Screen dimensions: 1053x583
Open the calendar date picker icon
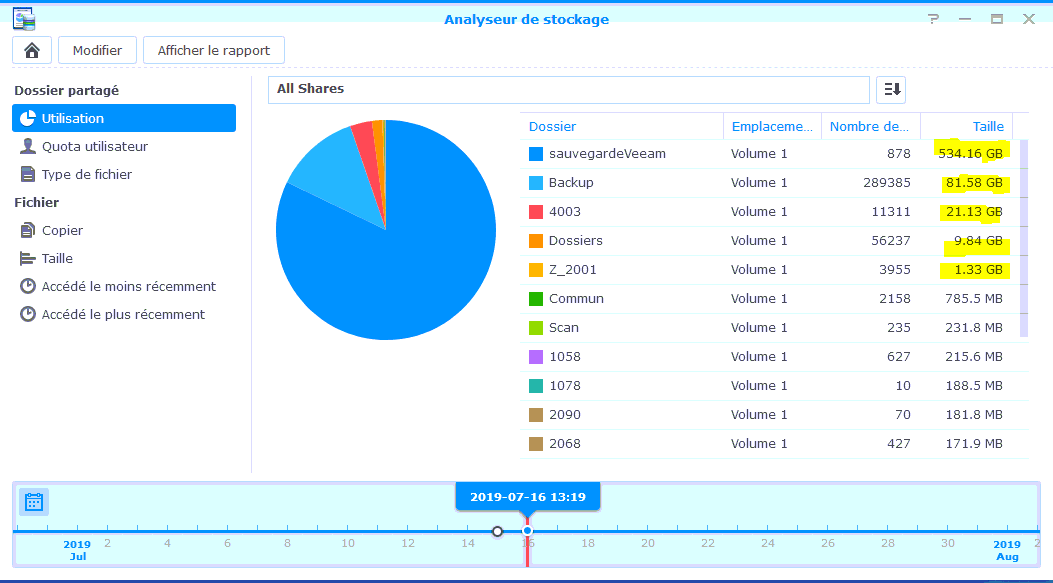tap(34, 502)
